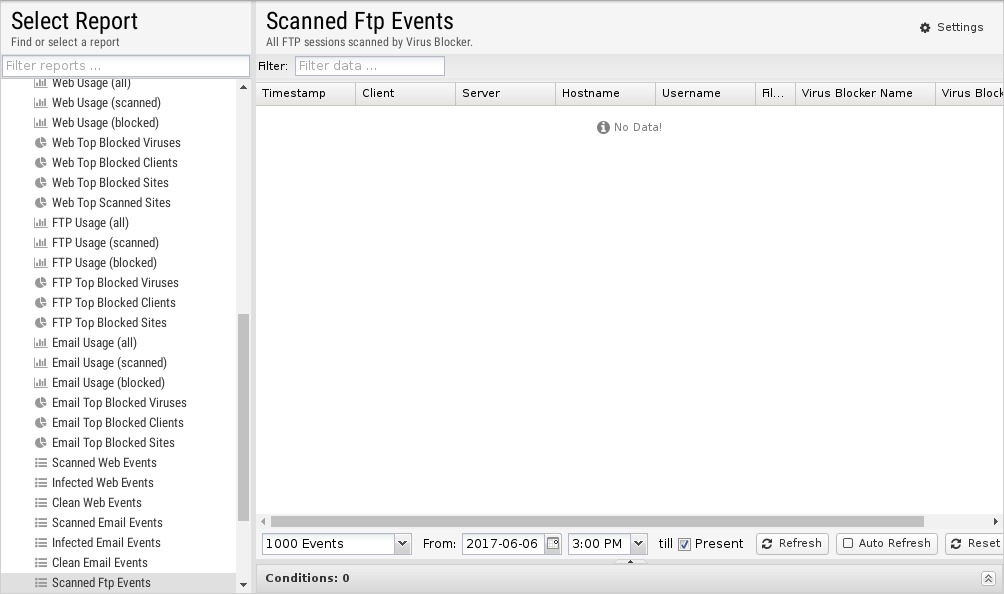Click the pie chart icon beside Email Top Blocked Clients
The height and width of the screenshot is (594, 1004).
40,422
